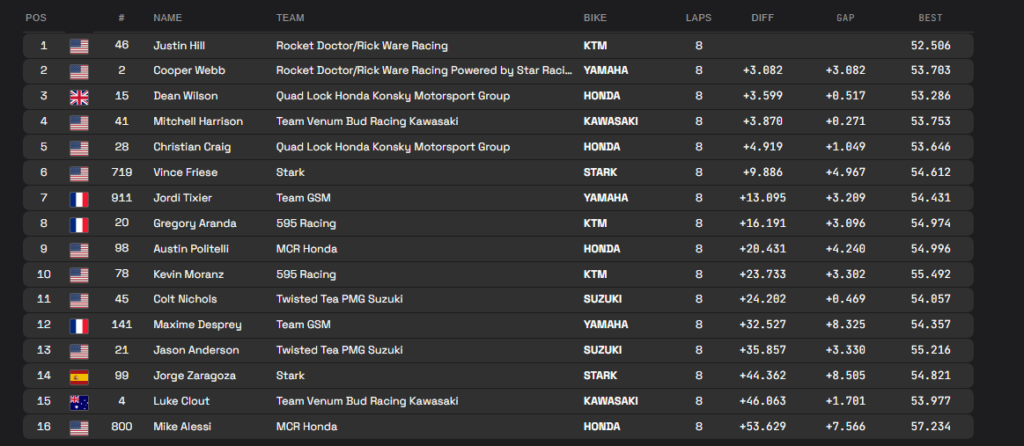Click KAWASAKI bike in Luke Clout row
1024x446 pixels.
(611, 401)
